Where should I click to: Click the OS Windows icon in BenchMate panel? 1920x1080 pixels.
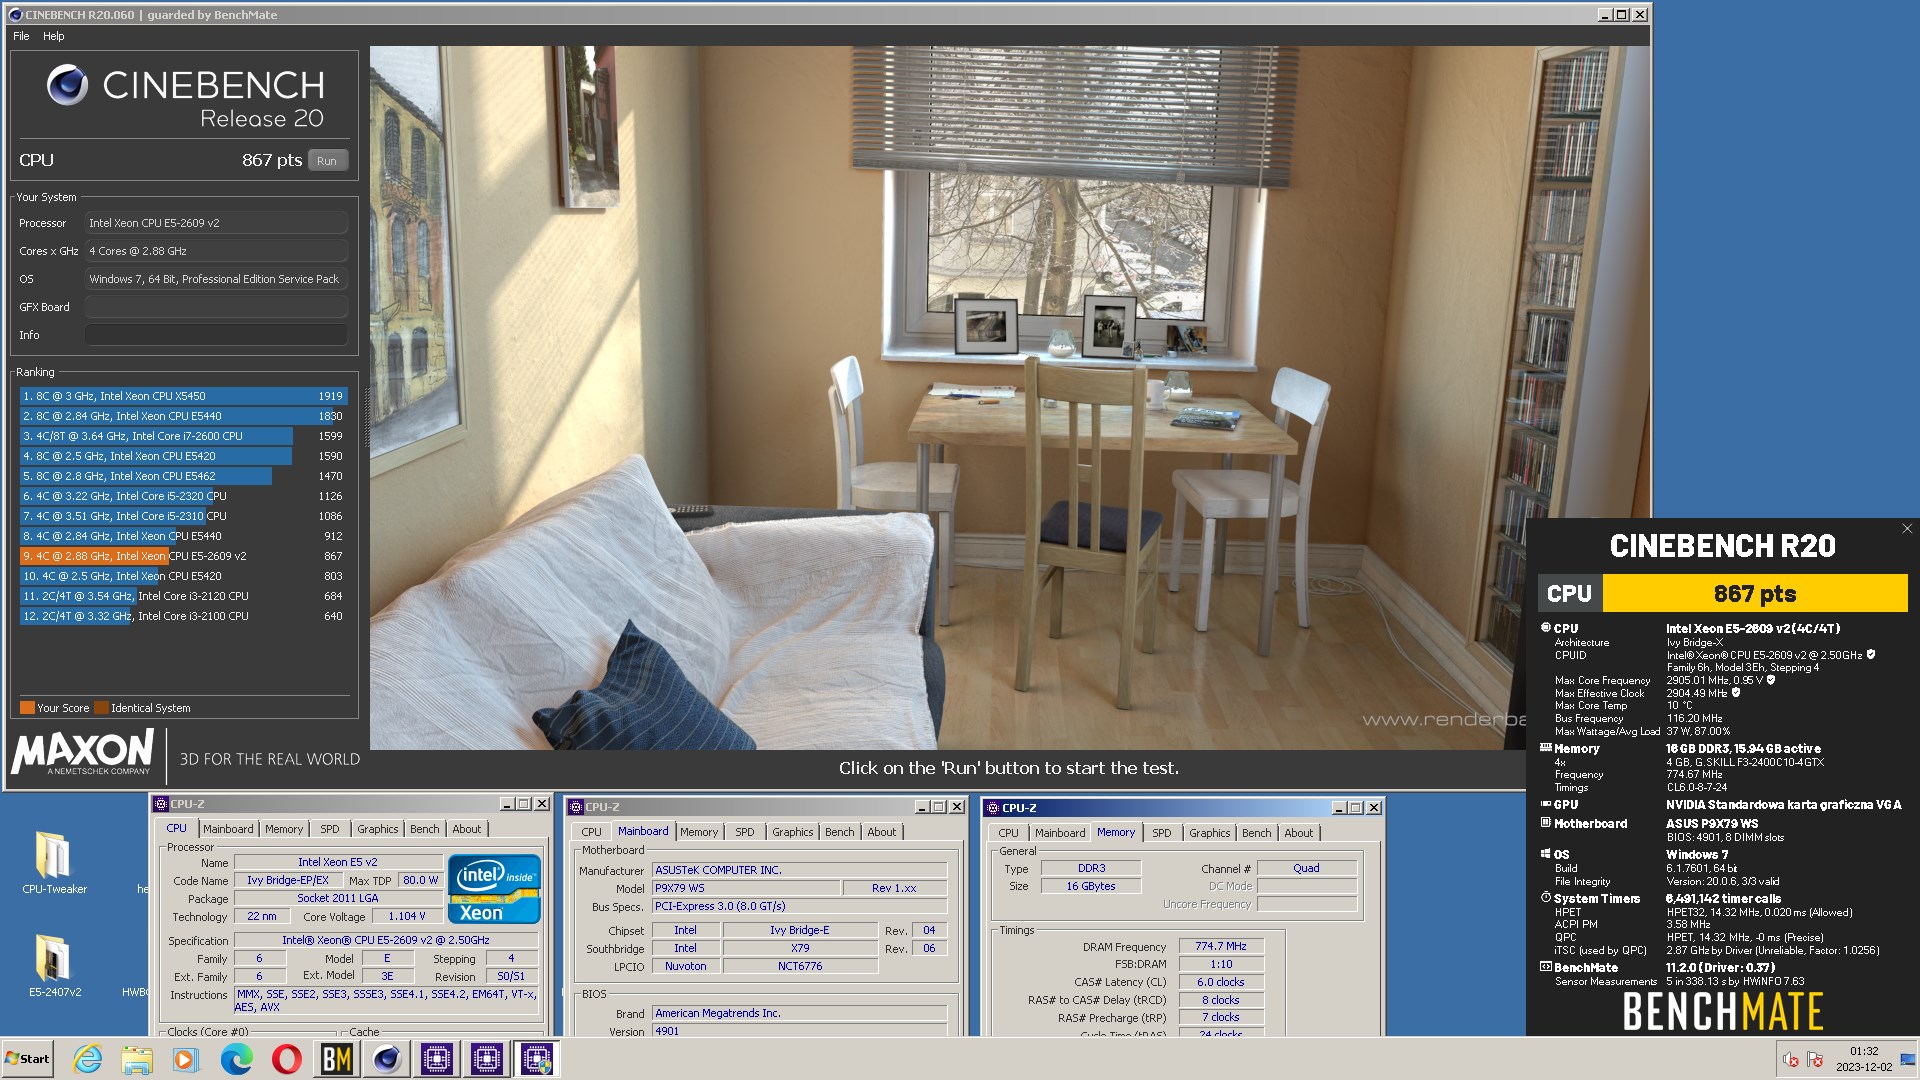[x=1545, y=854]
